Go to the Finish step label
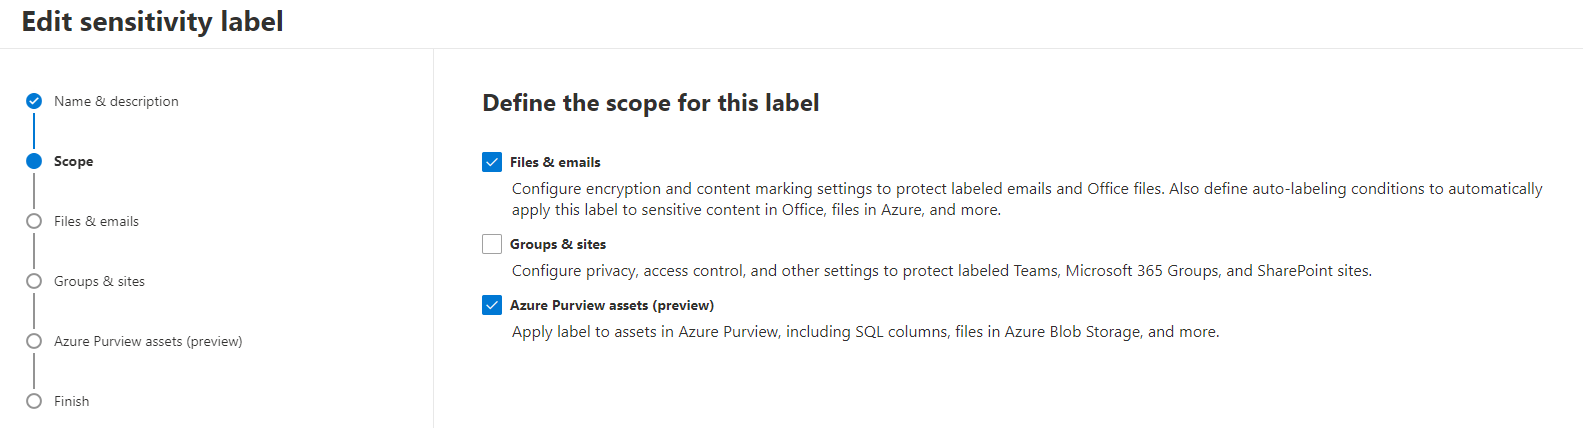Screen dimensions: 1583x428 pyautogui.click(x=71, y=401)
